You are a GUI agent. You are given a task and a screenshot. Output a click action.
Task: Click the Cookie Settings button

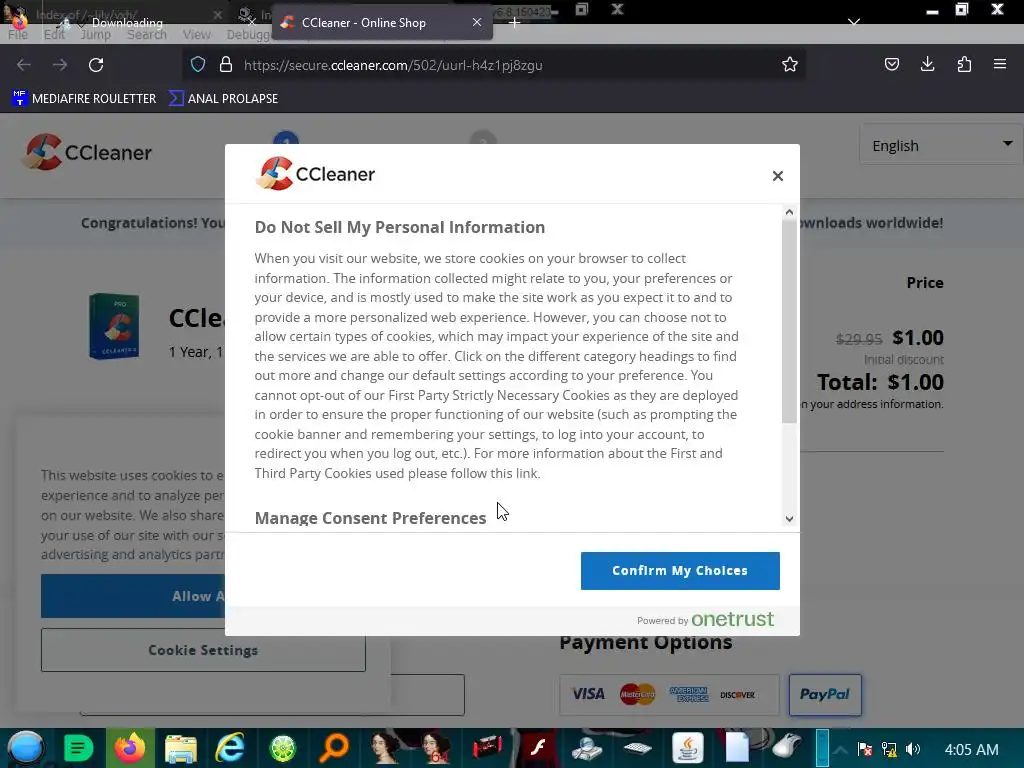point(203,650)
